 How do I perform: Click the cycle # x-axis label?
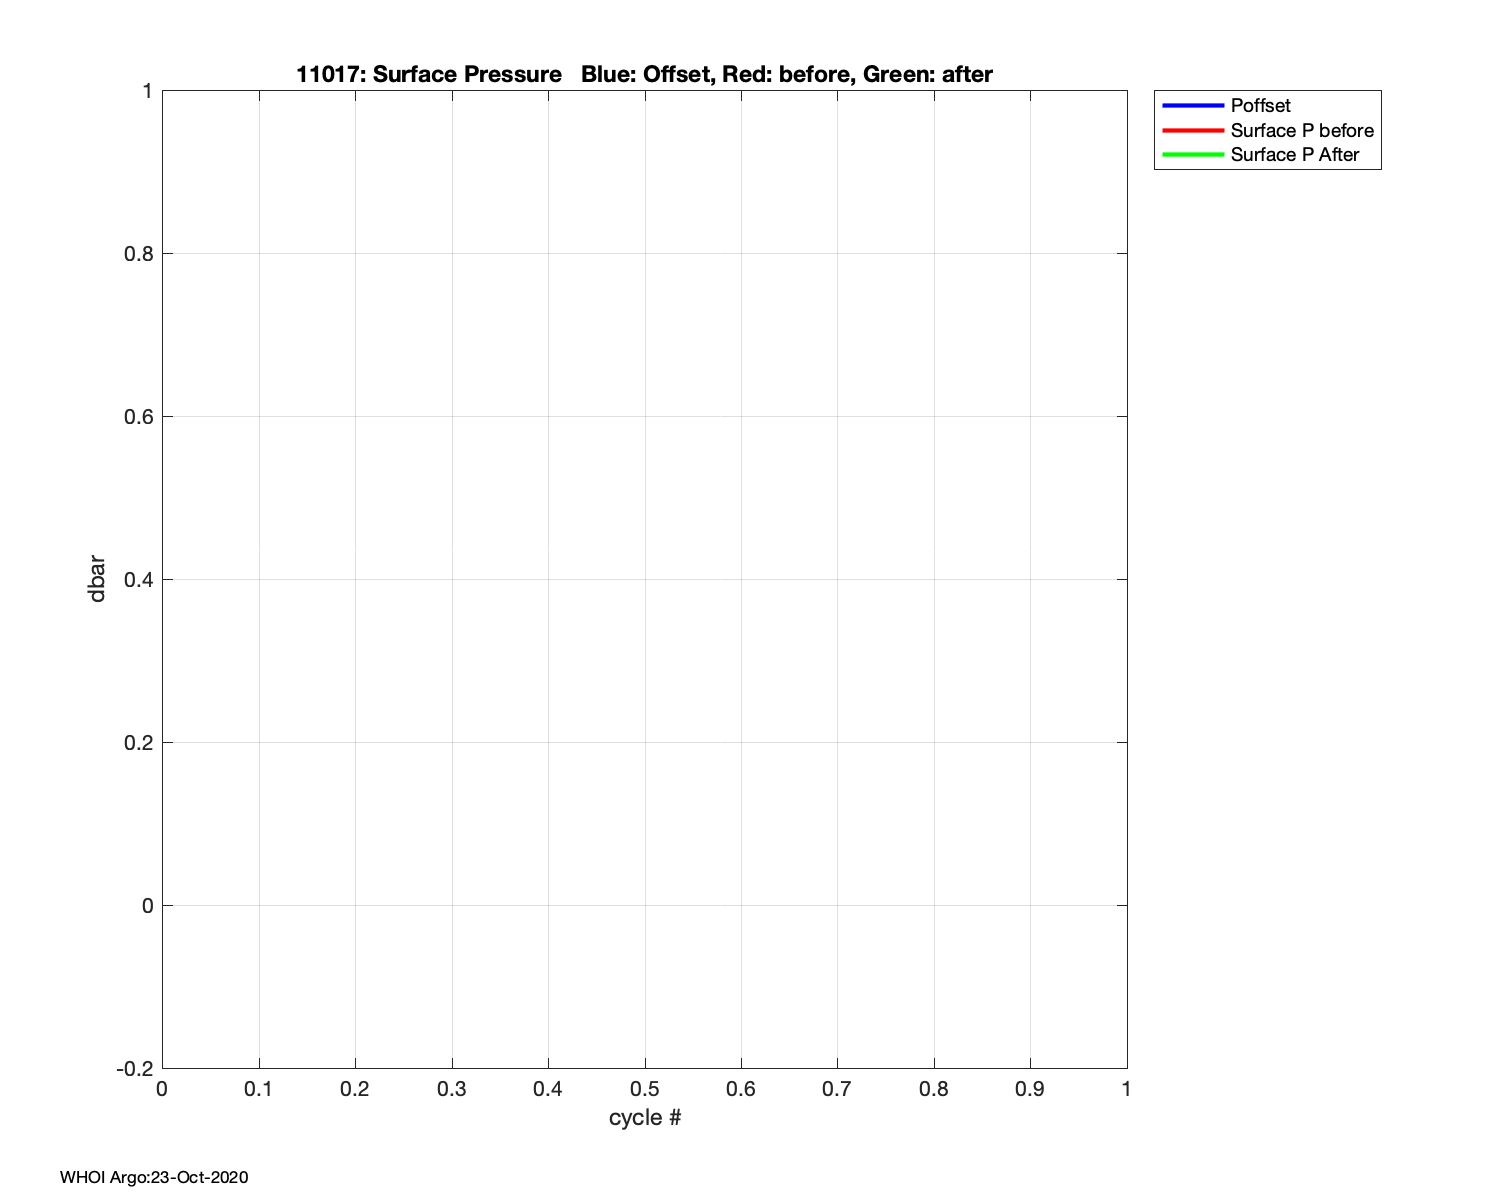click(x=645, y=1118)
